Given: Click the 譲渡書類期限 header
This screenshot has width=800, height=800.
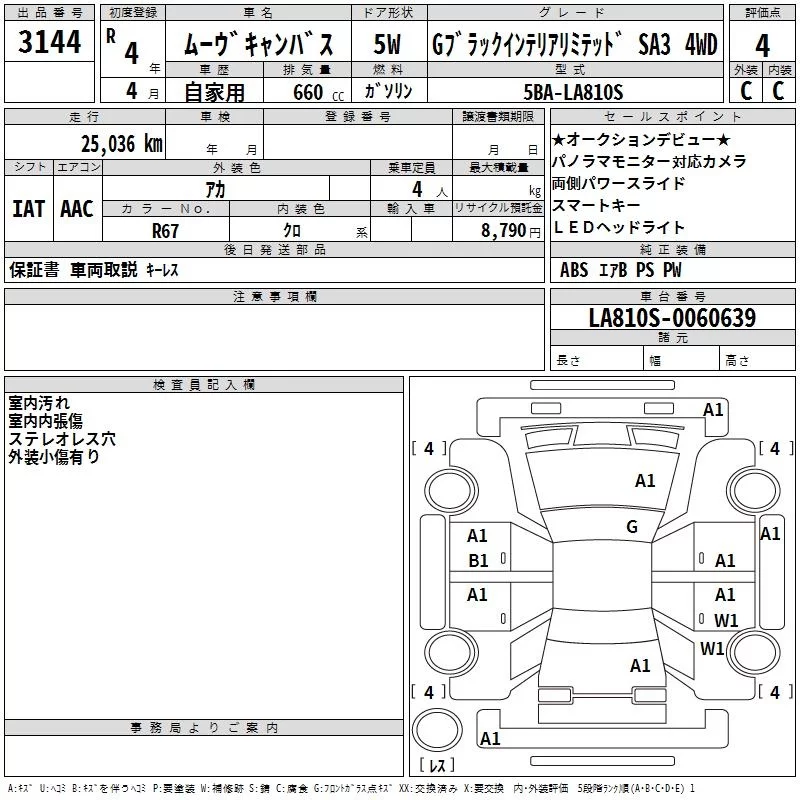Looking at the screenshot, I should coord(498,116).
